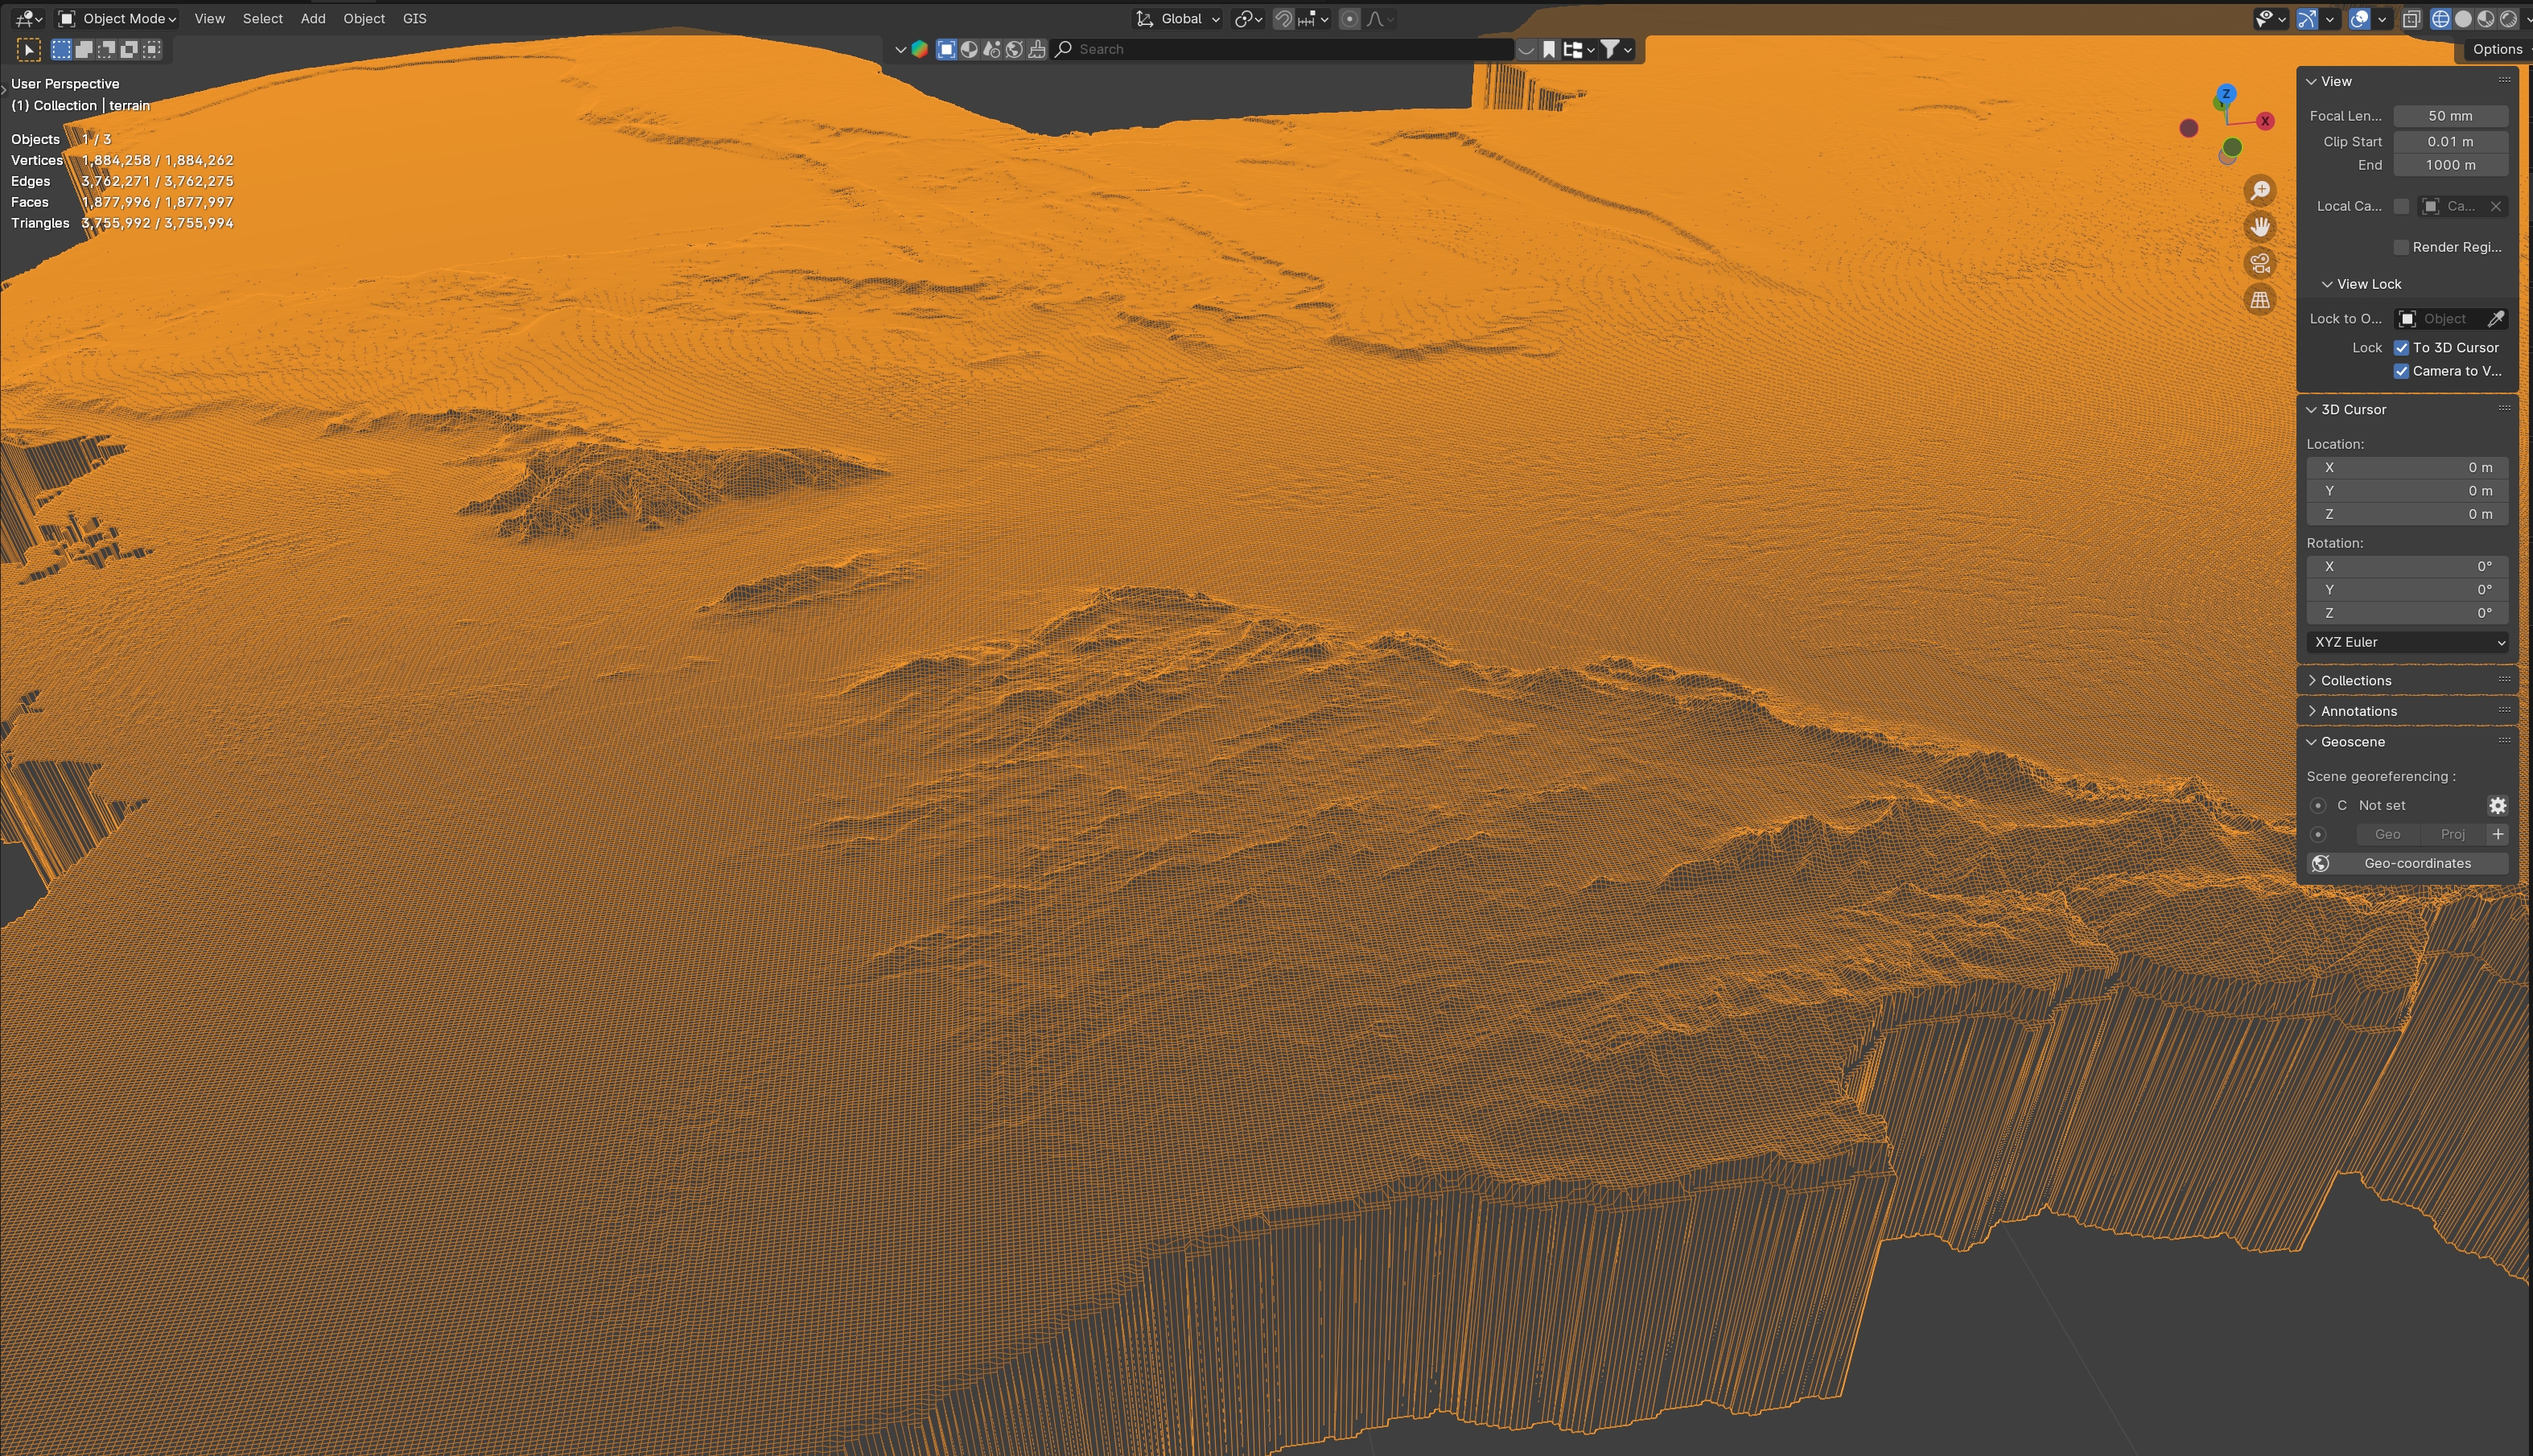The width and height of the screenshot is (2533, 1456).
Task: Open the GIS menu
Action: [x=414, y=19]
